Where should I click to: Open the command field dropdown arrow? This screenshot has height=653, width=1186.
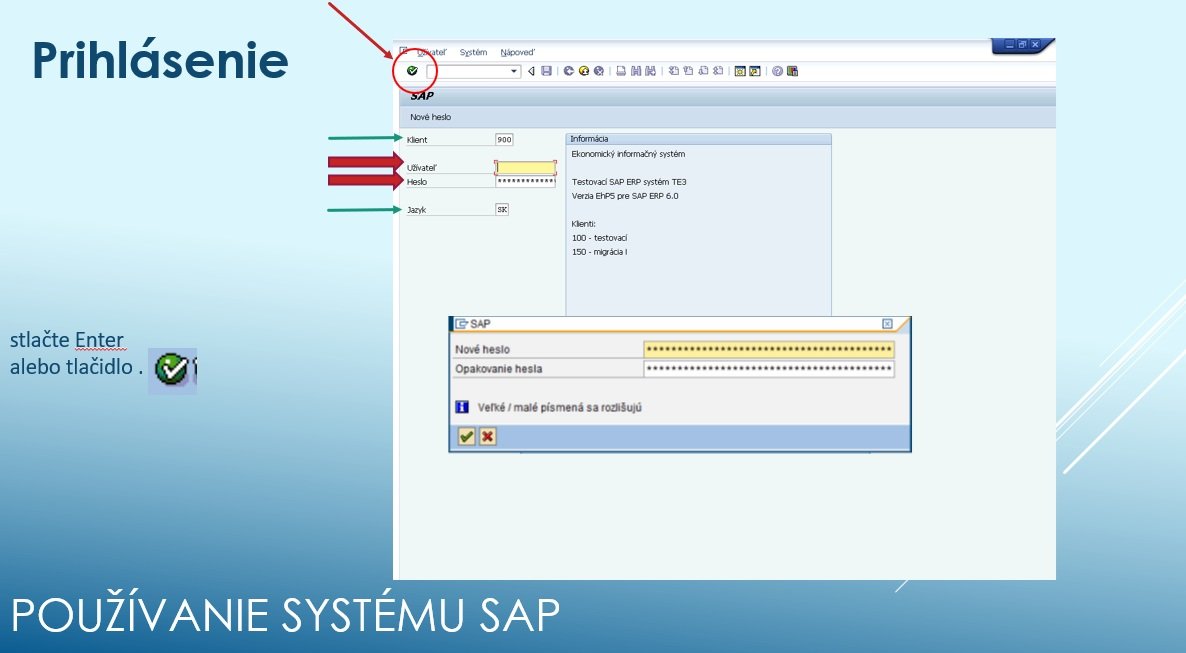click(515, 71)
